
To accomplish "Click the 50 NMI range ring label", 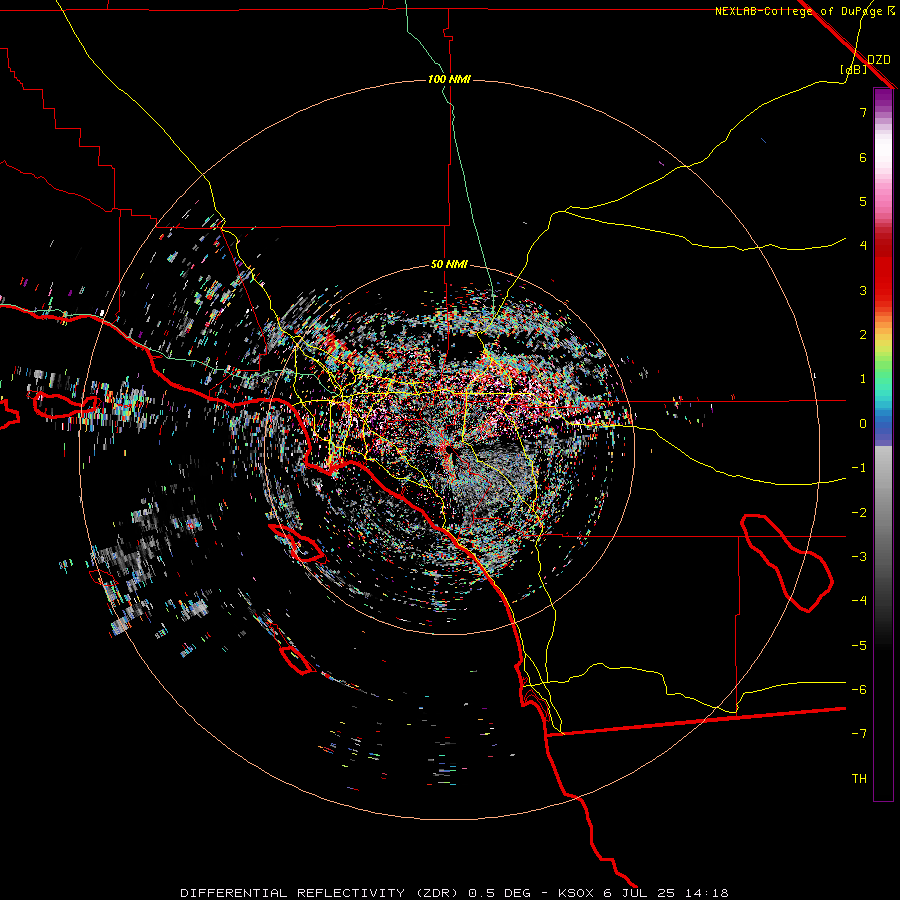I will pos(449,264).
